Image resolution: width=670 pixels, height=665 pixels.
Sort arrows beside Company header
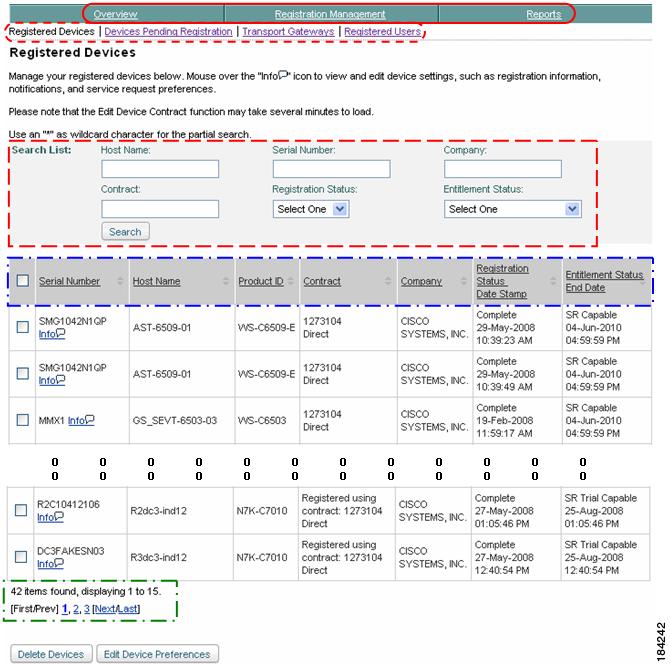point(464,281)
